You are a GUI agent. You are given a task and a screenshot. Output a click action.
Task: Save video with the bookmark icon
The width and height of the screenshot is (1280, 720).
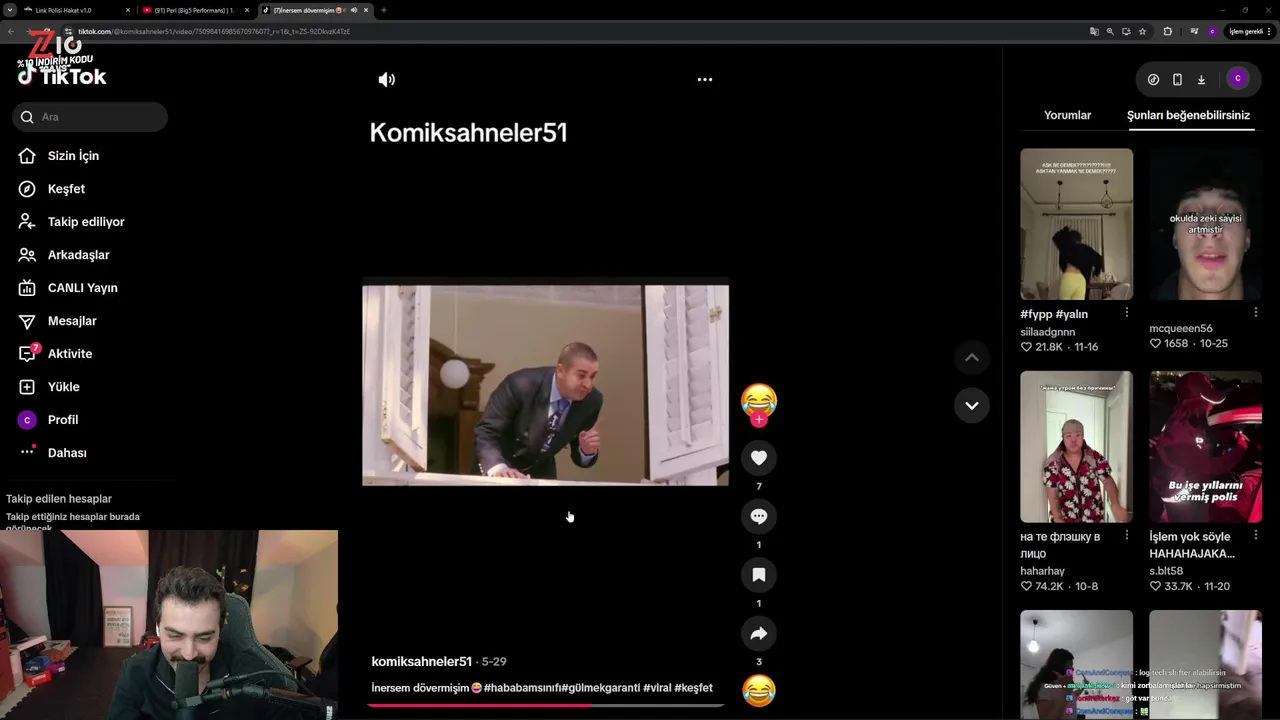tap(759, 575)
